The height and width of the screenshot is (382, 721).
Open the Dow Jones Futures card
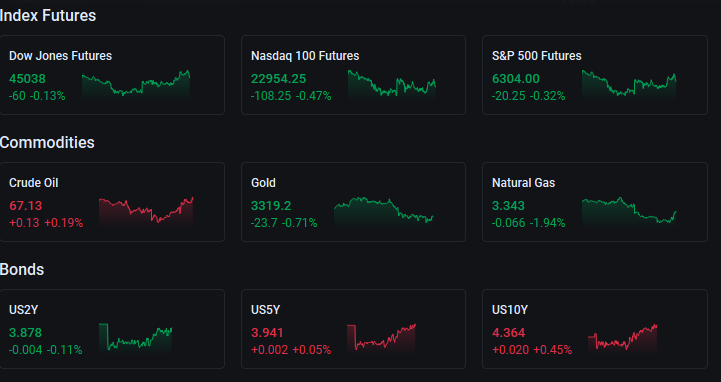click(x=112, y=75)
